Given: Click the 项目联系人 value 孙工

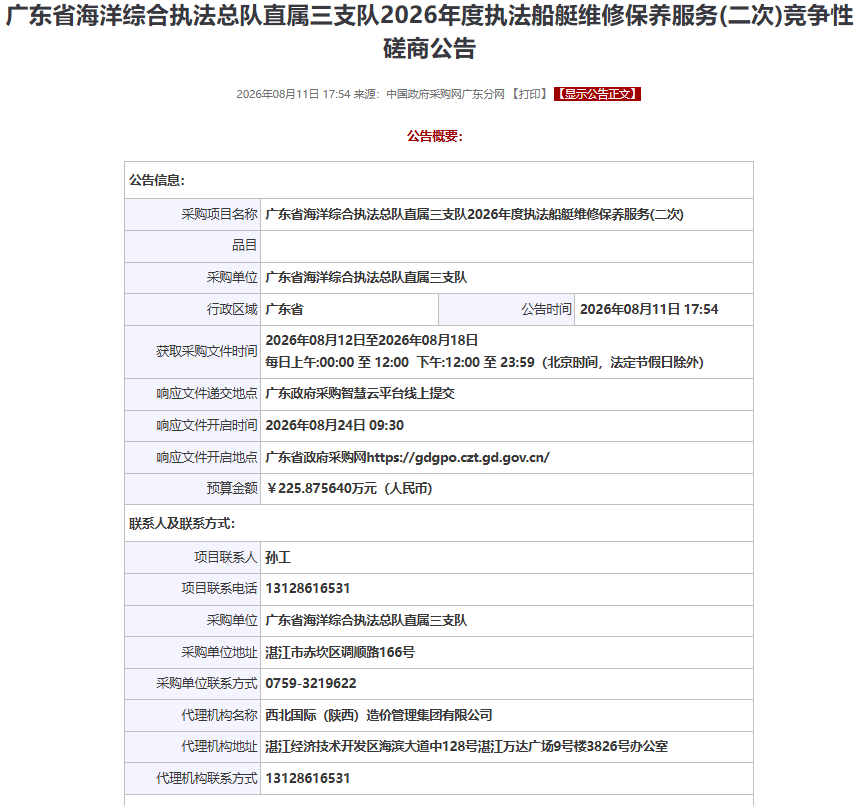Looking at the screenshot, I should 278,557.
